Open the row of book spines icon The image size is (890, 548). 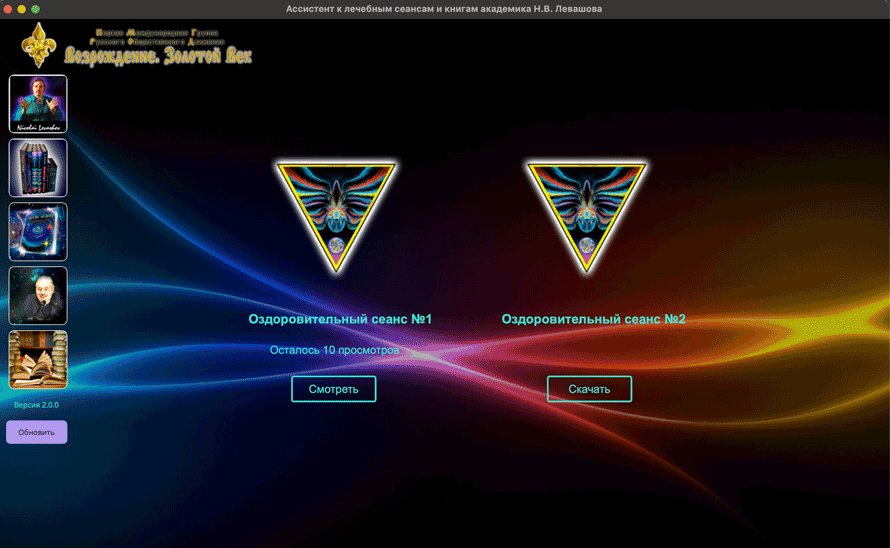click(38, 168)
